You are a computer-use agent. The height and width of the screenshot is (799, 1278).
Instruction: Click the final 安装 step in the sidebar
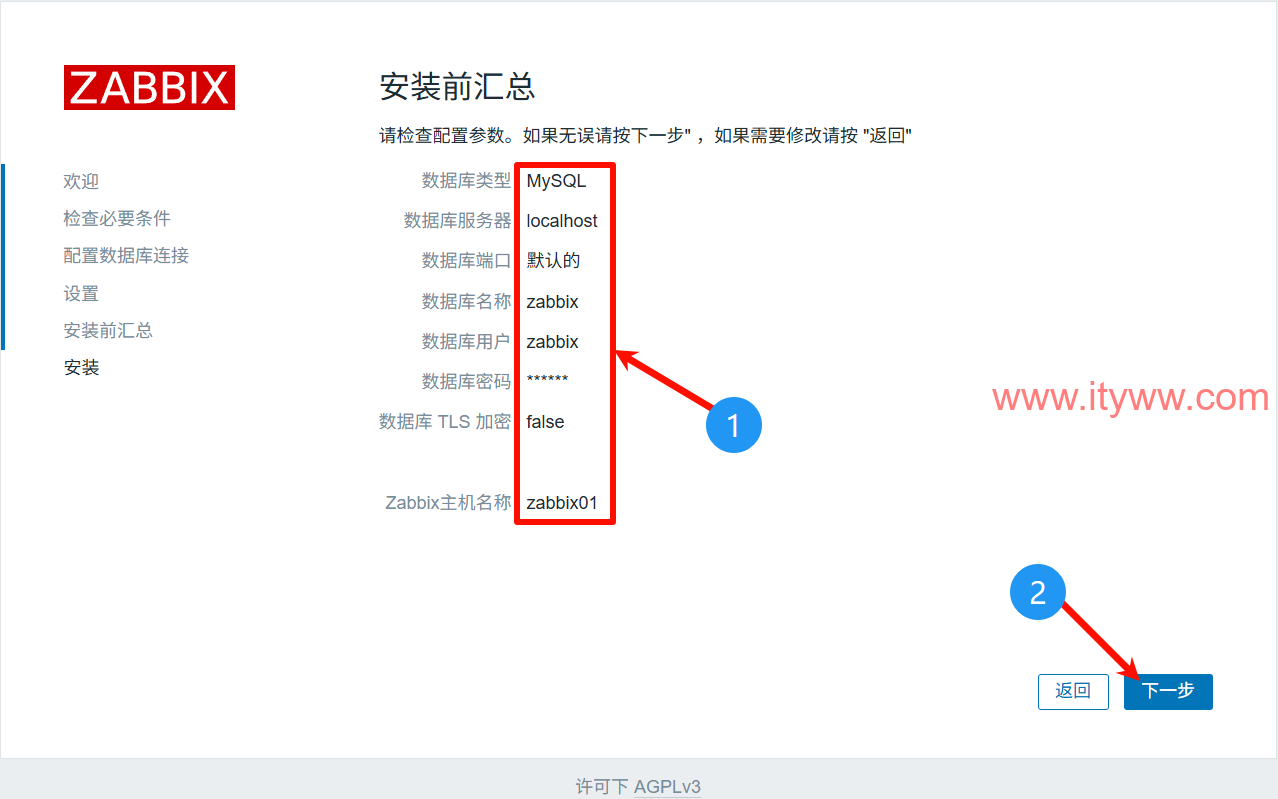[81, 367]
